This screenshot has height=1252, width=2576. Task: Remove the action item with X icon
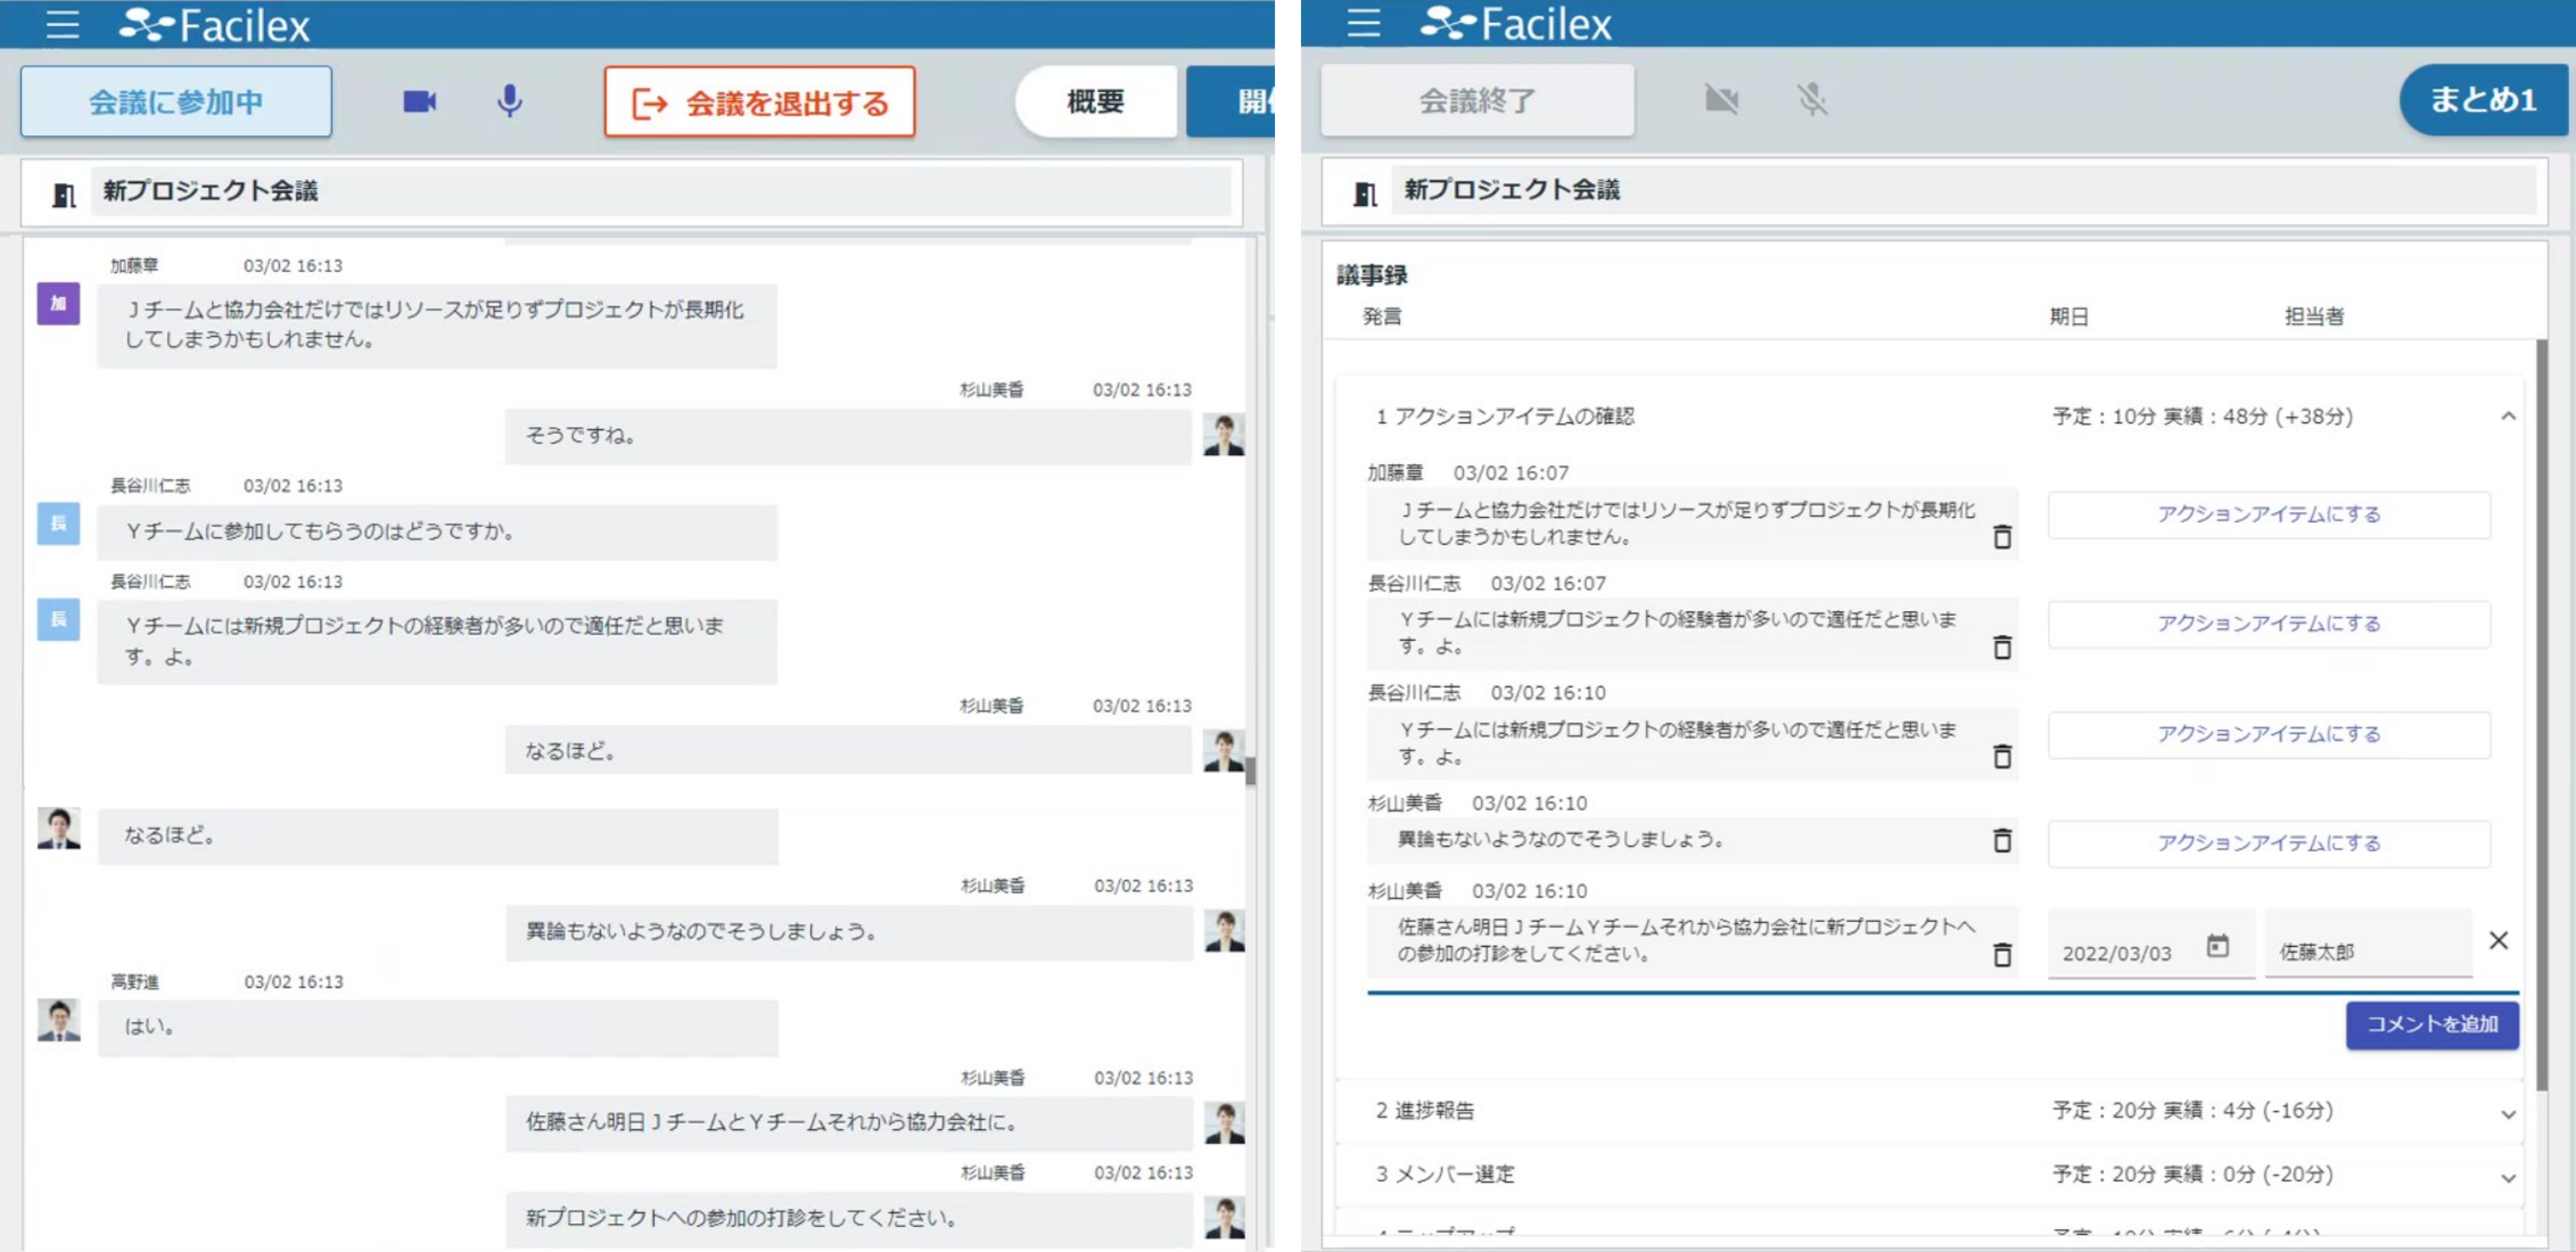tap(2498, 940)
